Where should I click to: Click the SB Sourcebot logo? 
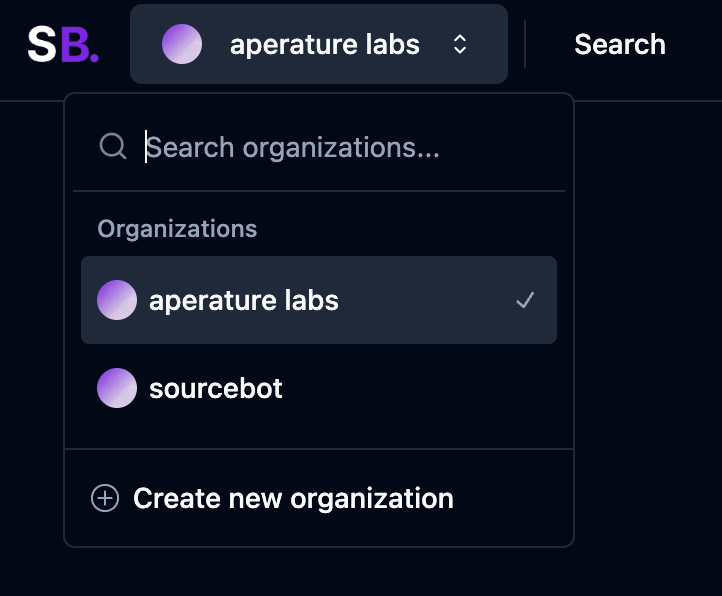tap(62, 44)
